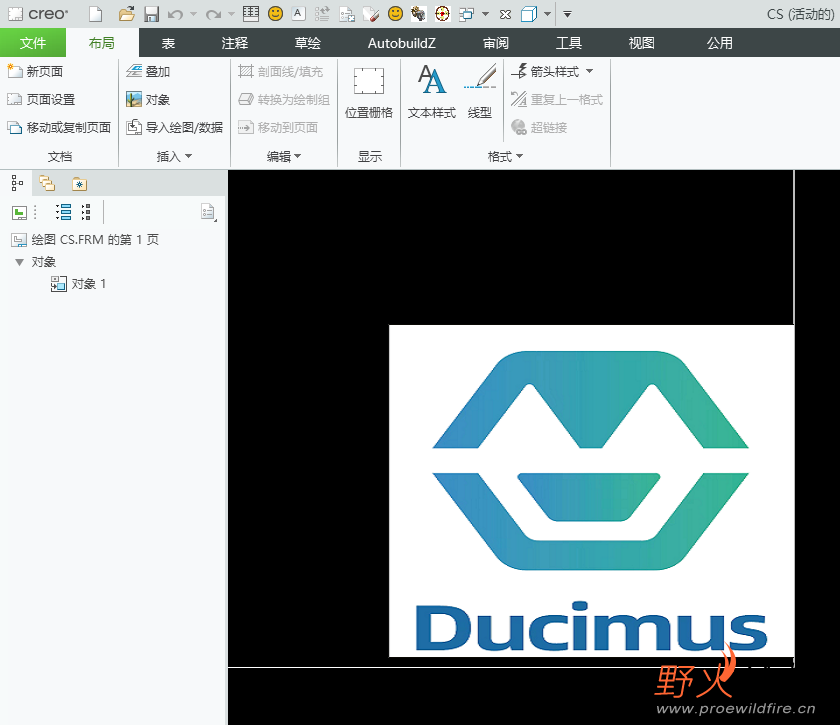The height and width of the screenshot is (725, 840).
Task: Select the Ducimus logo image in canvas
Action: 591,490
